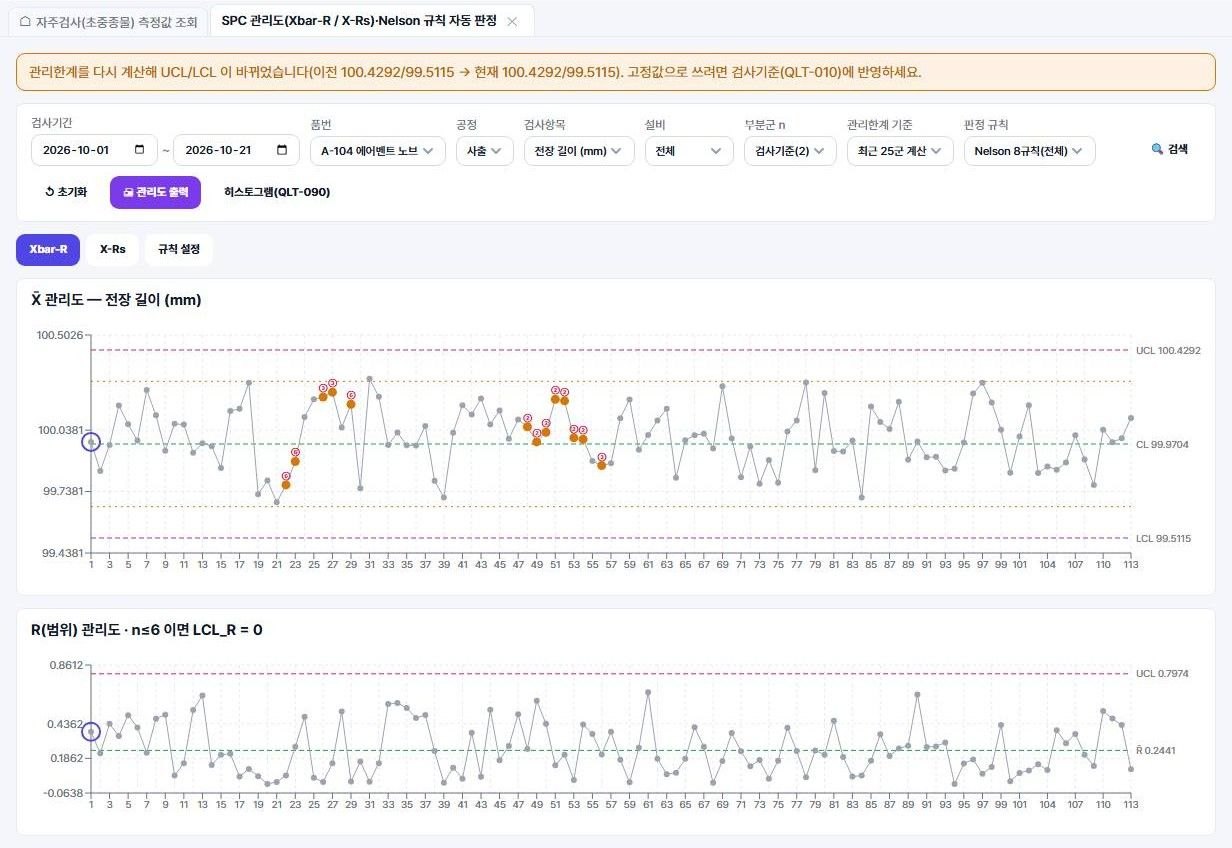Viewport: 1232px width, 848px height.
Task: Run the 검색 search button
Action: [1169, 149]
